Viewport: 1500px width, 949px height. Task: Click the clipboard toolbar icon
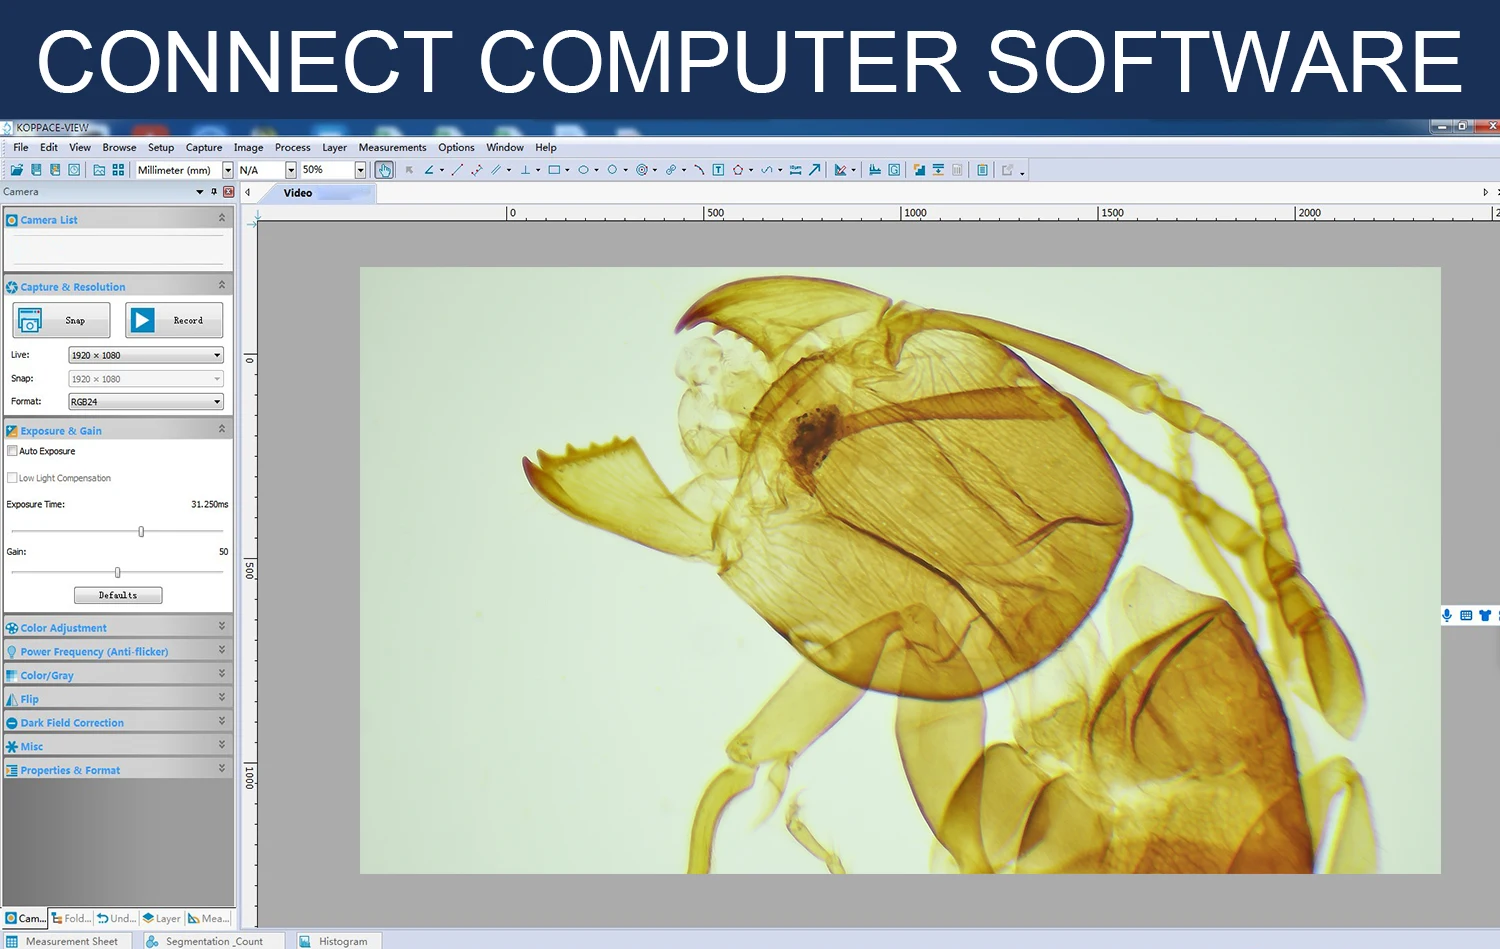coord(982,170)
